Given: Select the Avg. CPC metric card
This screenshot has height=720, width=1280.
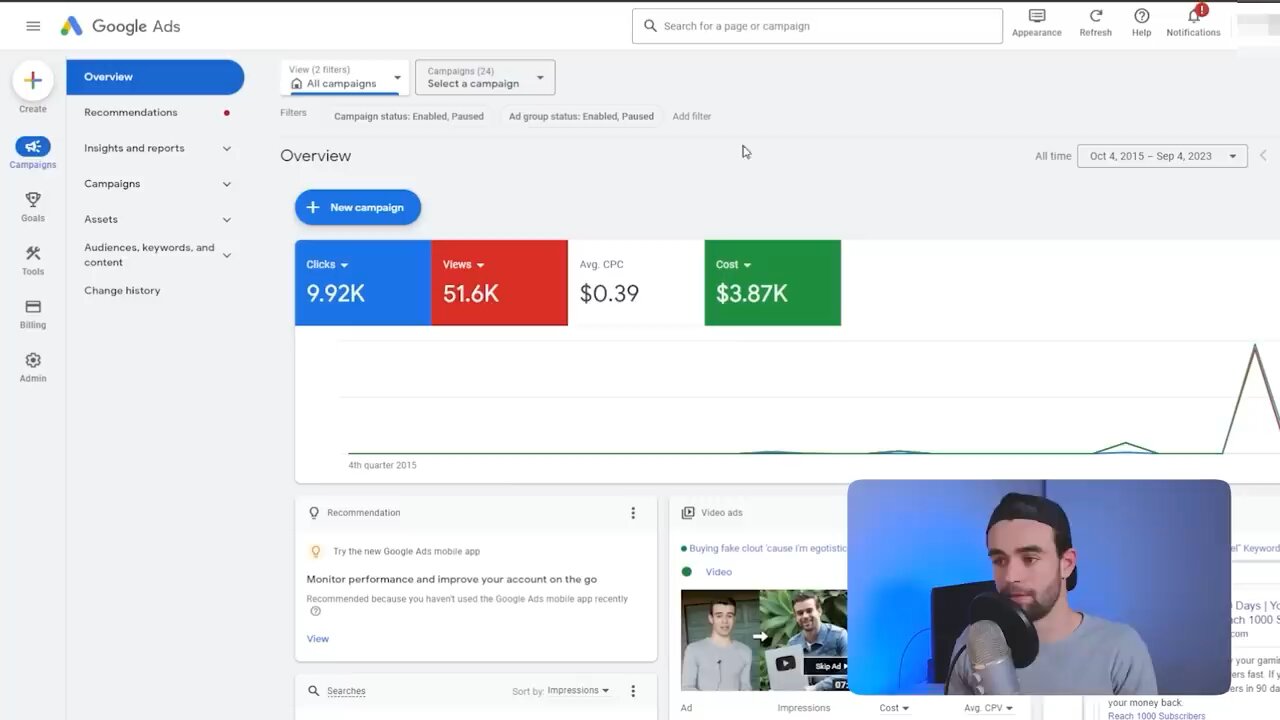Looking at the screenshot, I should pyautogui.click(x=636, y=283).
